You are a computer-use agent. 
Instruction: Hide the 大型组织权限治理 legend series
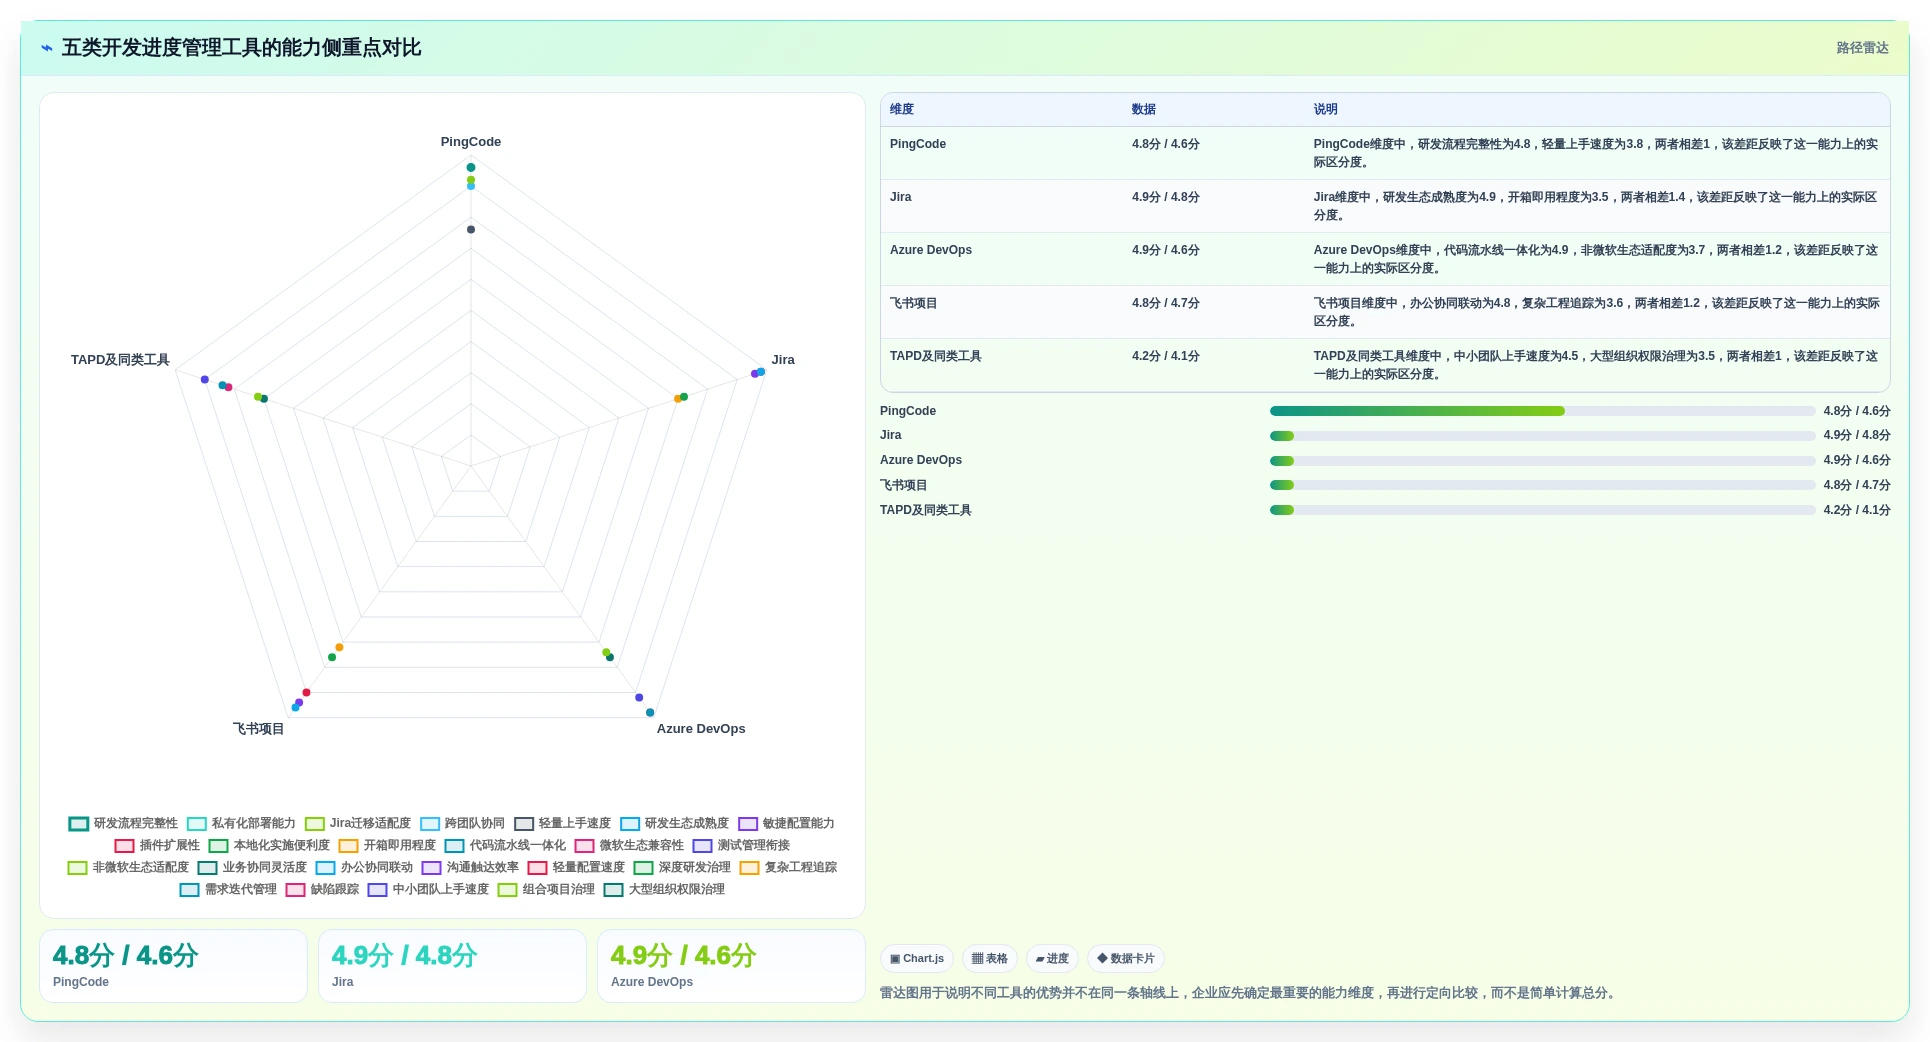pyautogui.click(x=664, y=889)
